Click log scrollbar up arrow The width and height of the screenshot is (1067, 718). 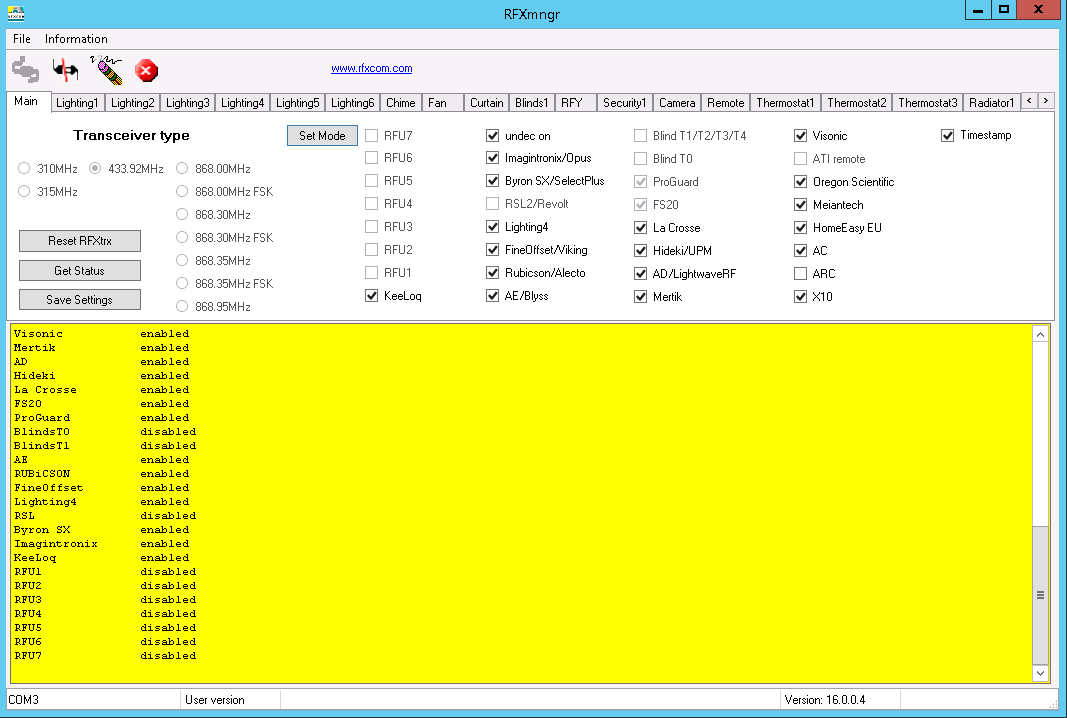pos(1040,333)
